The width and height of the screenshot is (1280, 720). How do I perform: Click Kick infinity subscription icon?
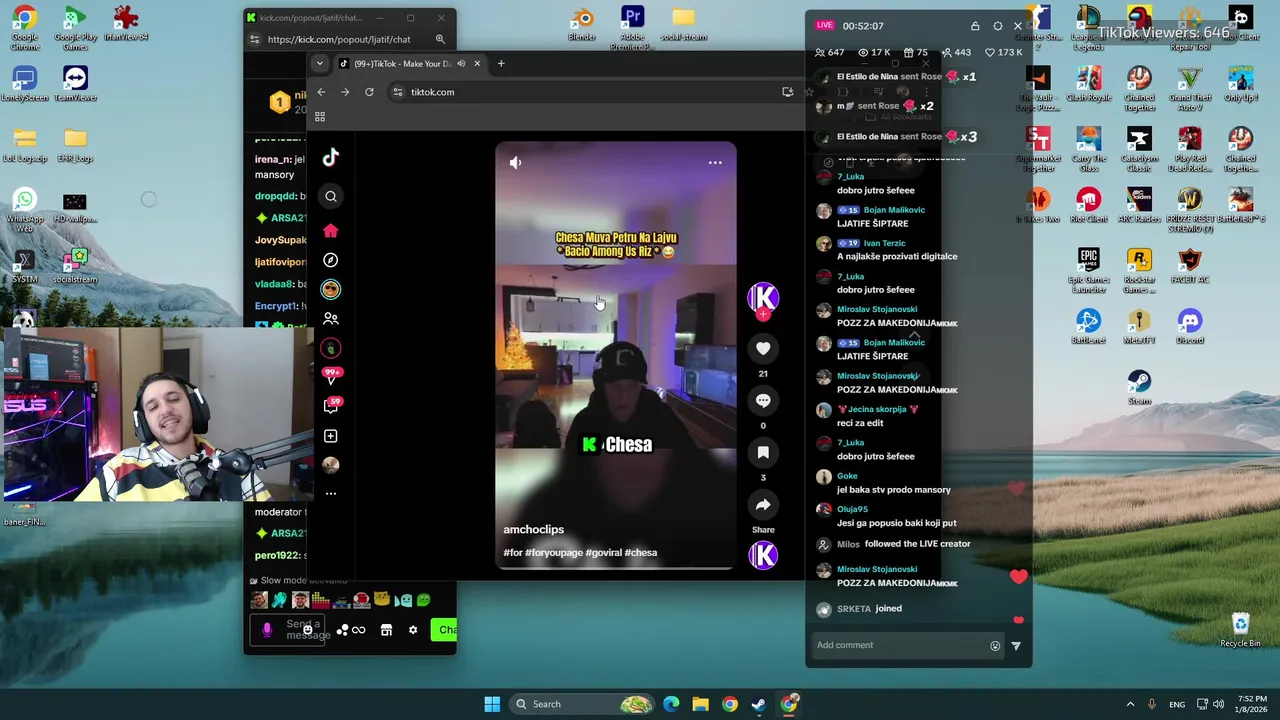click(x=358, y=630)
